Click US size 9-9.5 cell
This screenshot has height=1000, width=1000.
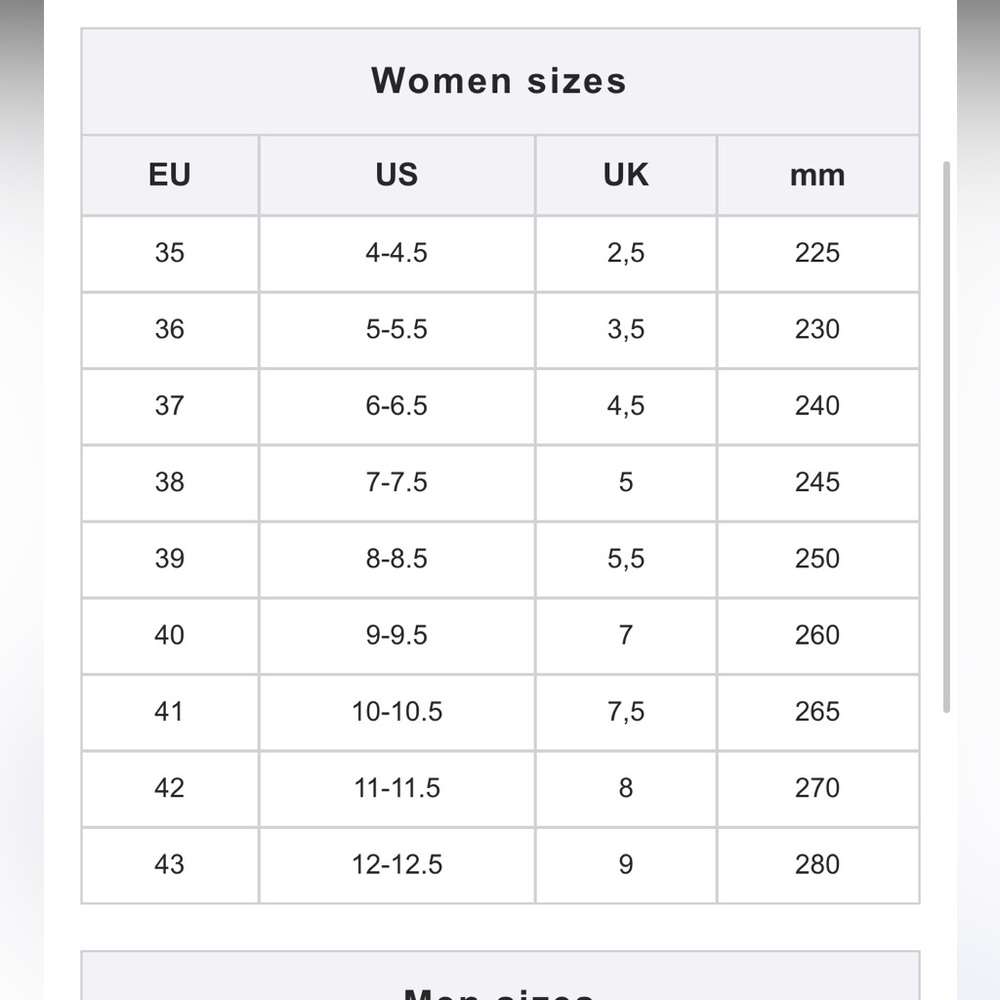(x=397, y=636)
